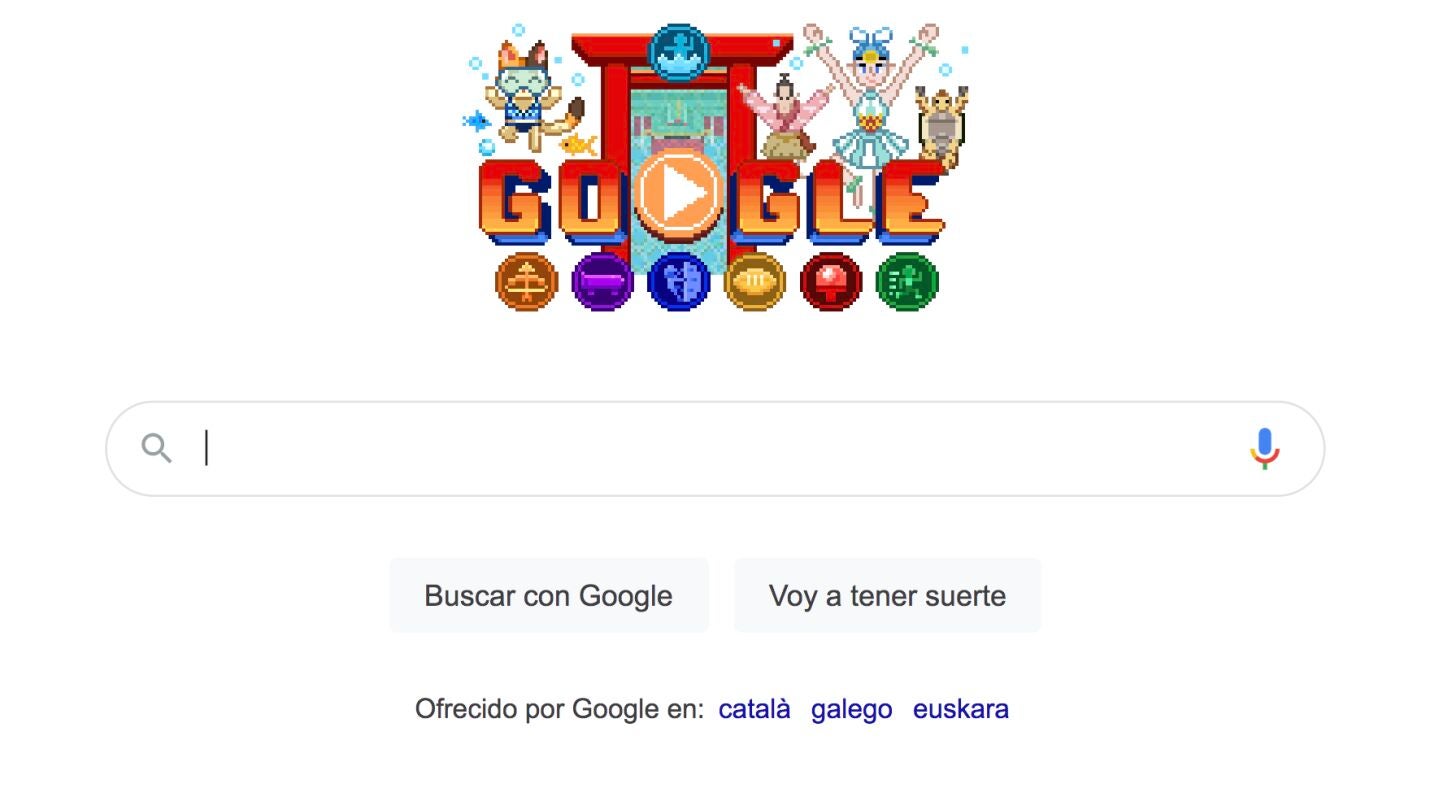Activate voice search with the microphone icon
Screen dimensions: 1439x810
click(1264, 449)
